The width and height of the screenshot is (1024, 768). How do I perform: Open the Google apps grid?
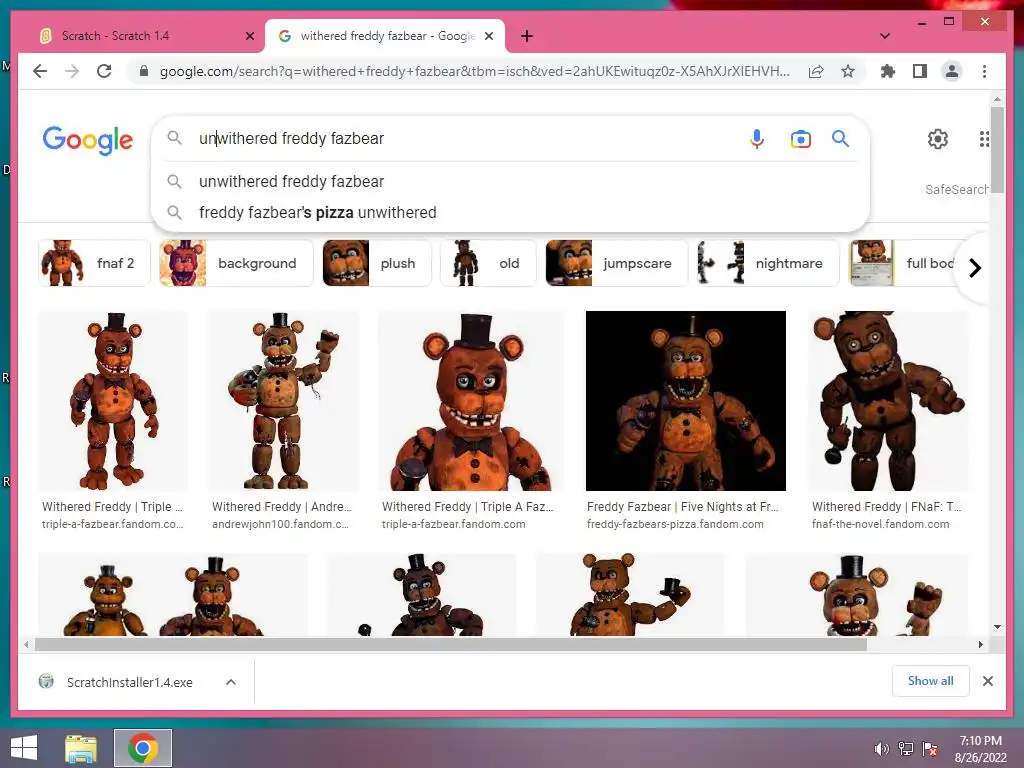(x=984, y=138)
